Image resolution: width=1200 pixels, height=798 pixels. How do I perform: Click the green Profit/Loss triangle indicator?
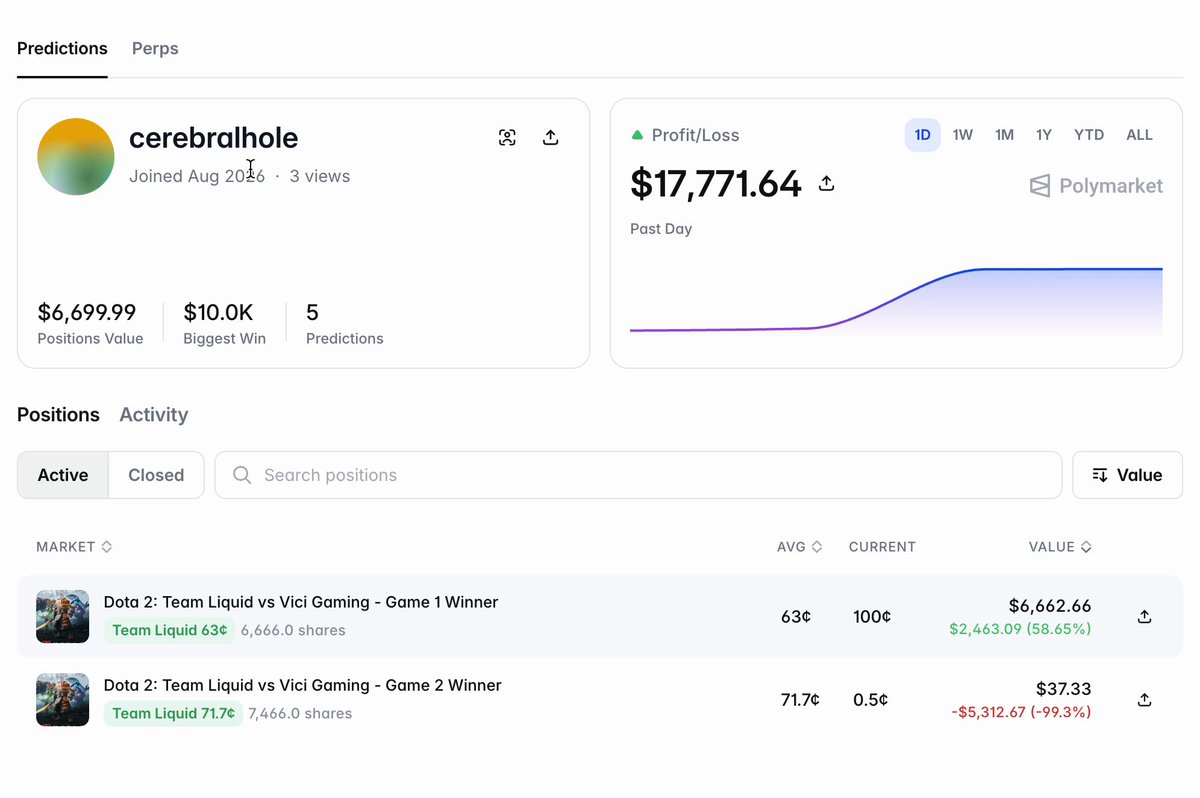click(x=637, y=135)
